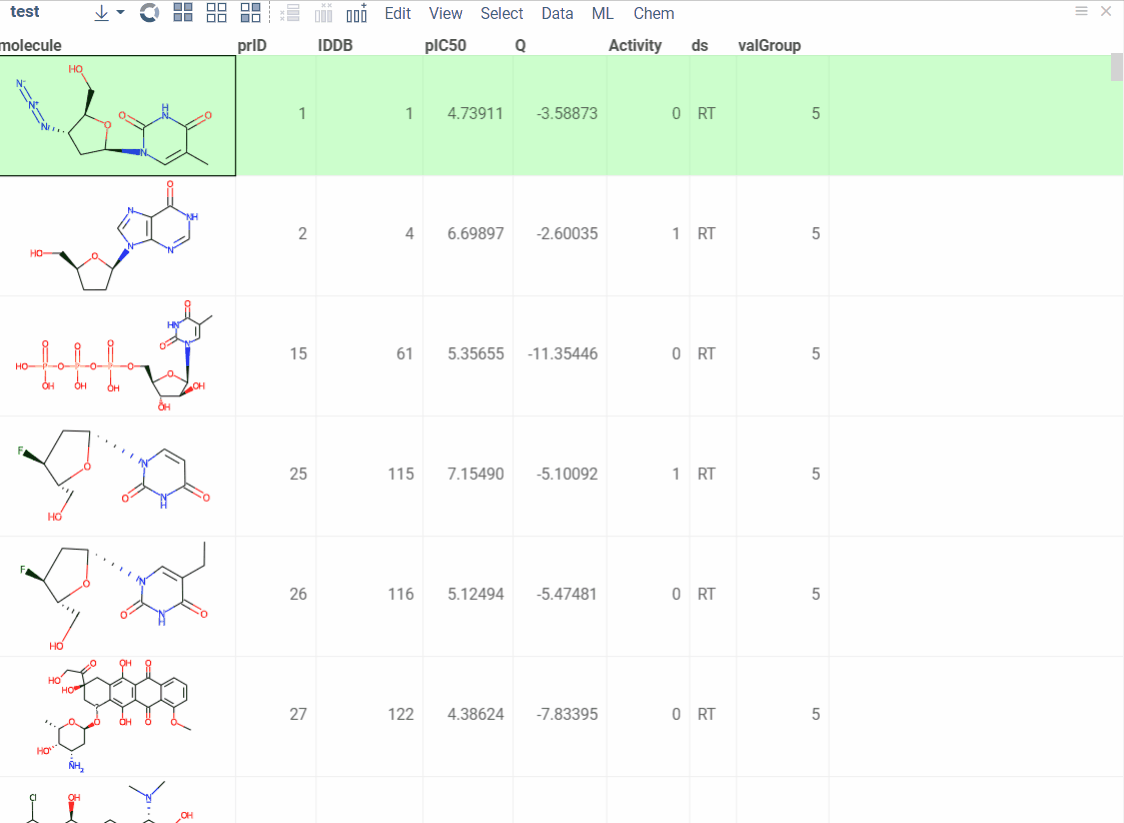This screenshot has height=823, width=1124.
Task: Click Q cell -7.83395
Action: (x=566, y=714)
